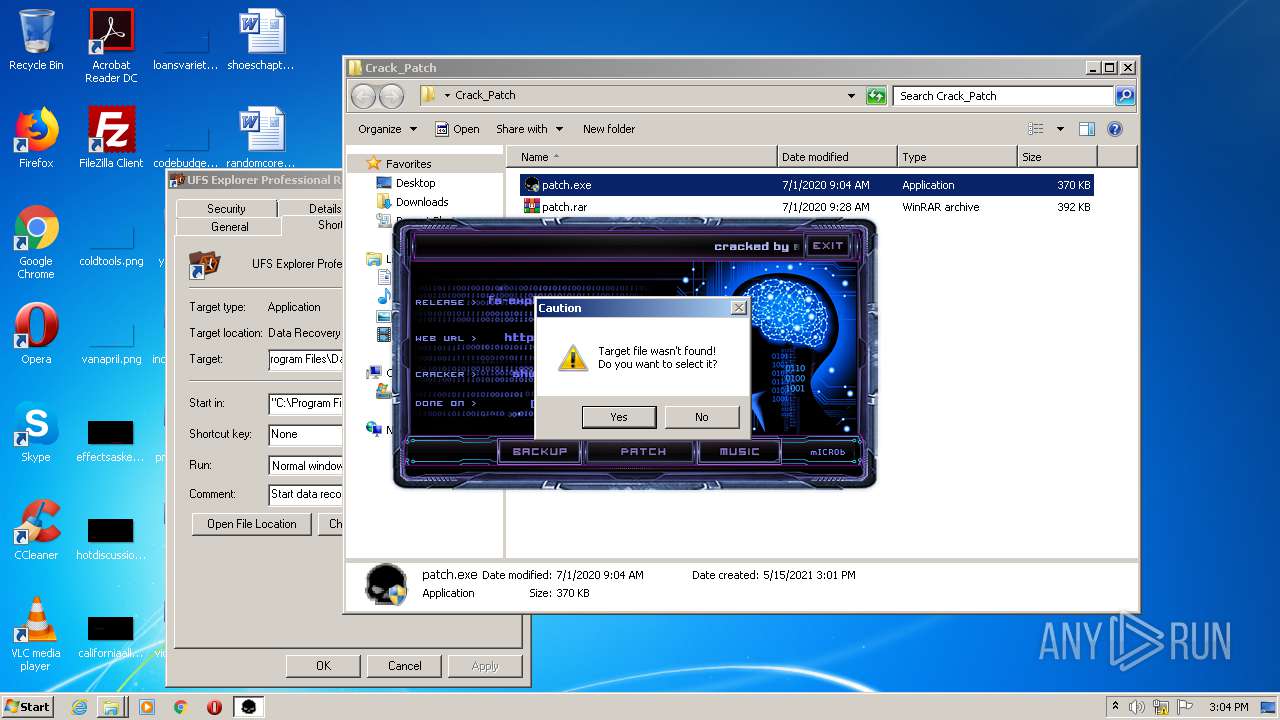Select the coldtools.png desktop file
Image resolution: width=1280 pixels, height=720 pixels.
click(111, 243)
